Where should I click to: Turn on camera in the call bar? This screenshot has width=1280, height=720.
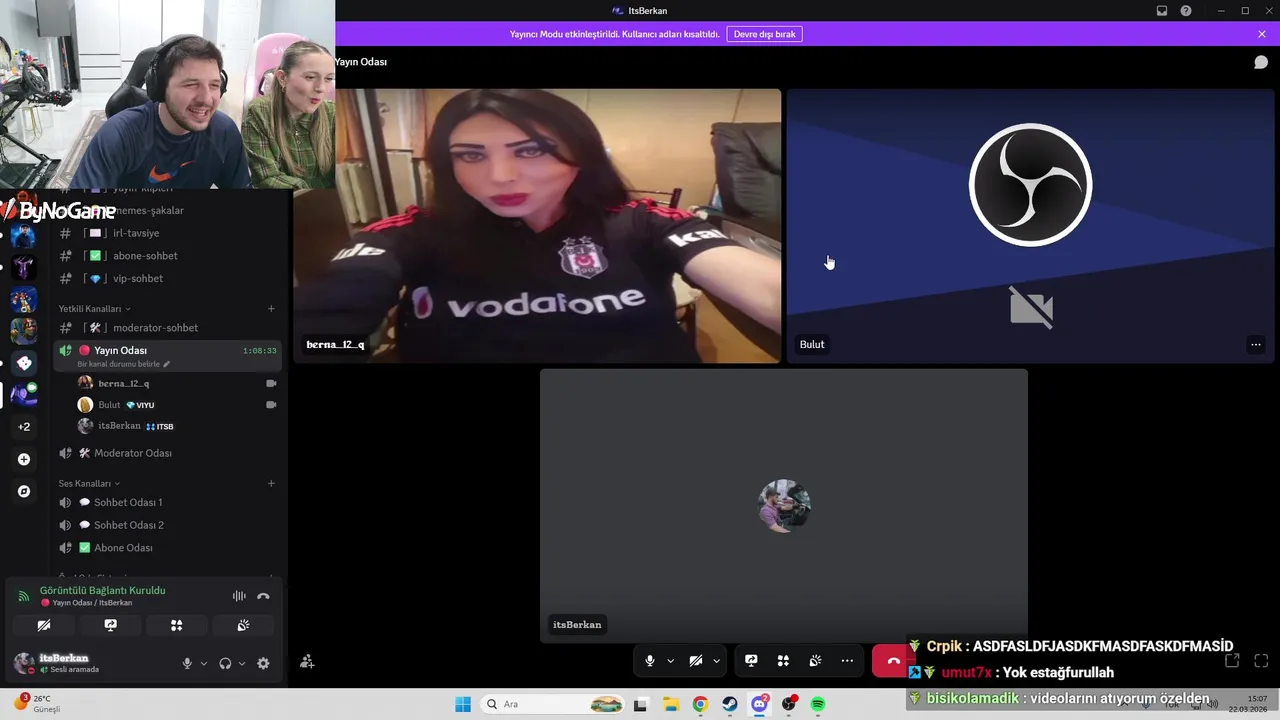[696, 660]
